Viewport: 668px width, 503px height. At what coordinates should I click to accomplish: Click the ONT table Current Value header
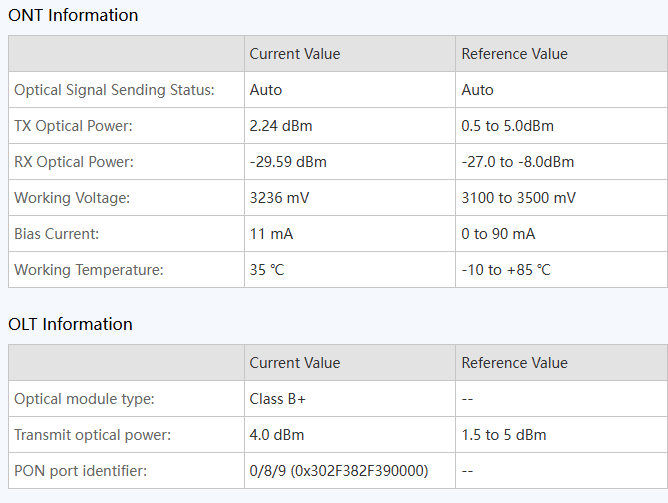(x=295, y=54)
